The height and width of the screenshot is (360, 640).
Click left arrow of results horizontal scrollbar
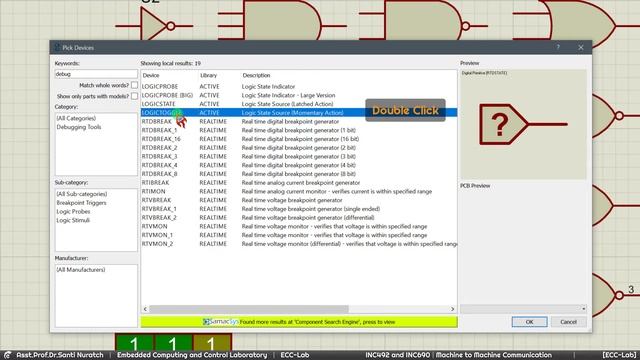145,309
